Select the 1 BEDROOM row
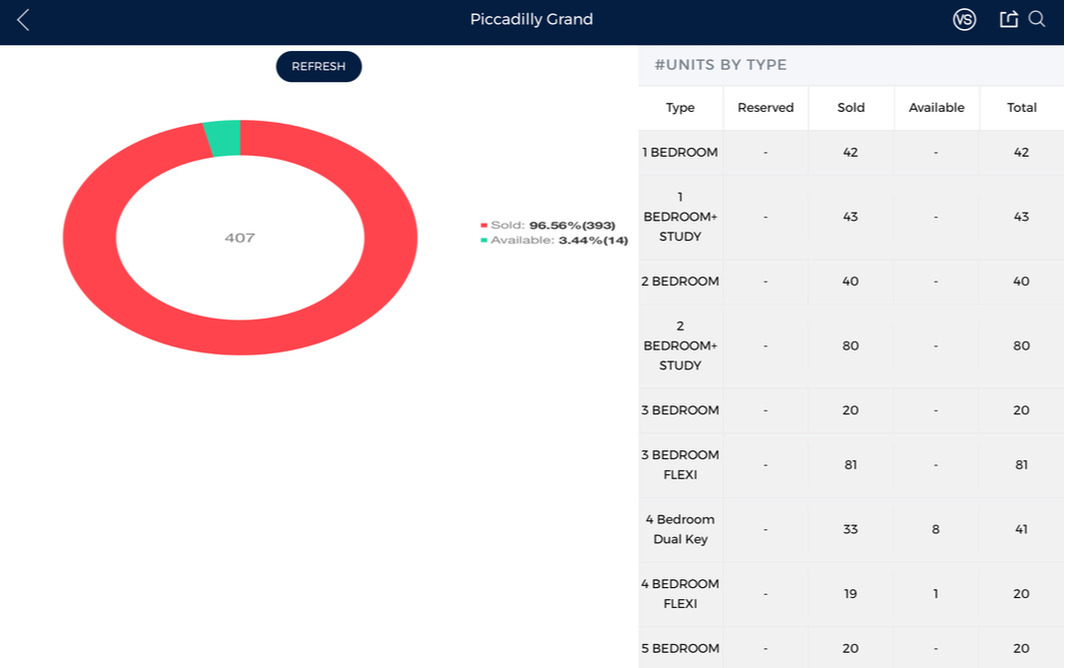 851,152
